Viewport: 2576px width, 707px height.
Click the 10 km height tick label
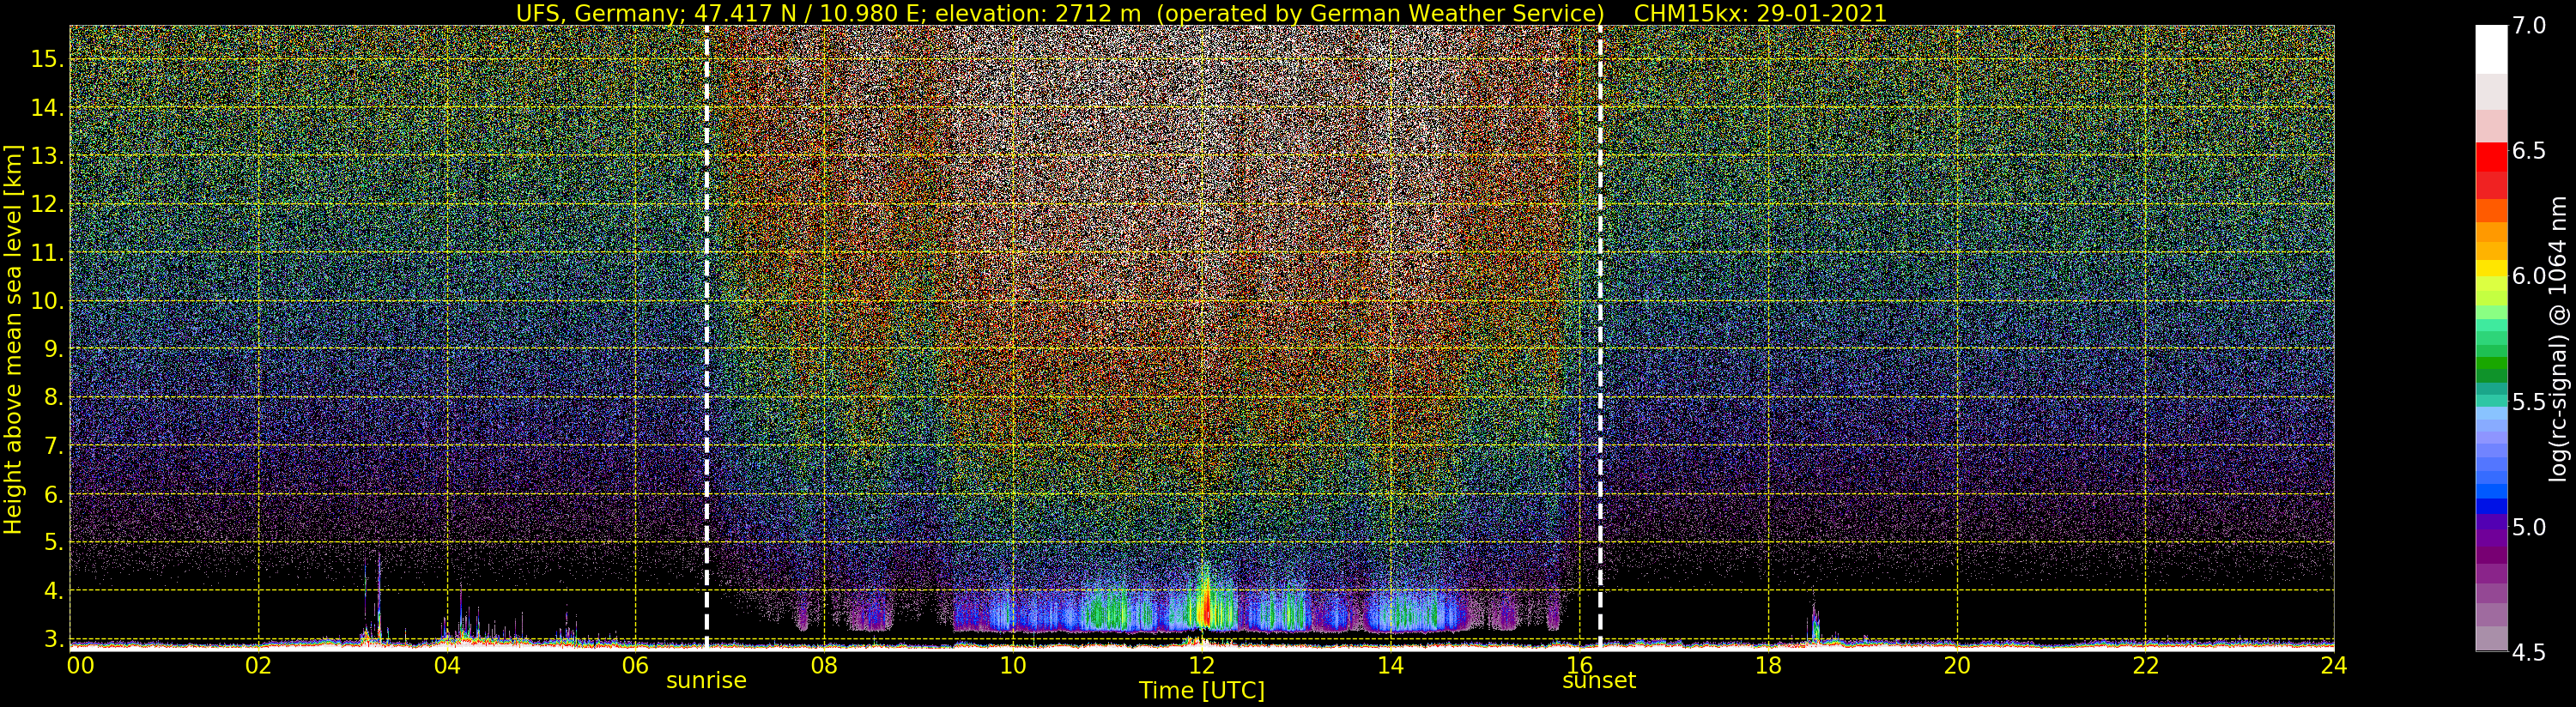[x=46, y=301]
